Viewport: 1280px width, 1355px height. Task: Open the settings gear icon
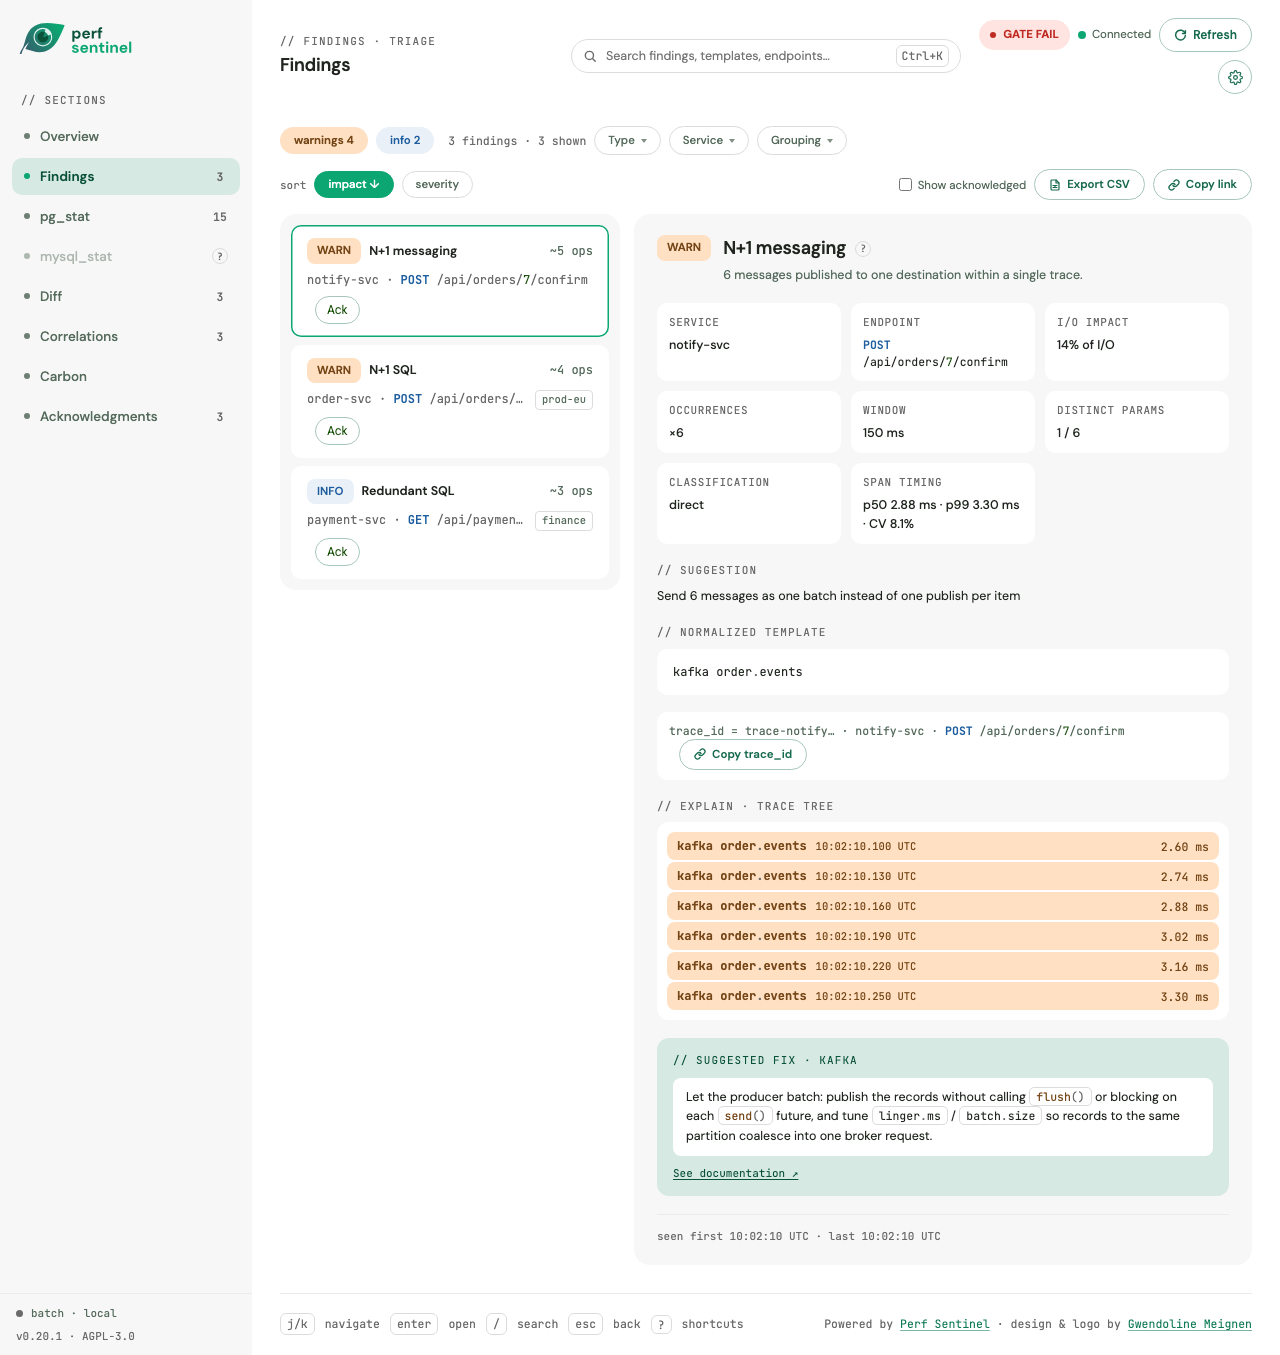pyautogui.click(x=1235, y=77)
